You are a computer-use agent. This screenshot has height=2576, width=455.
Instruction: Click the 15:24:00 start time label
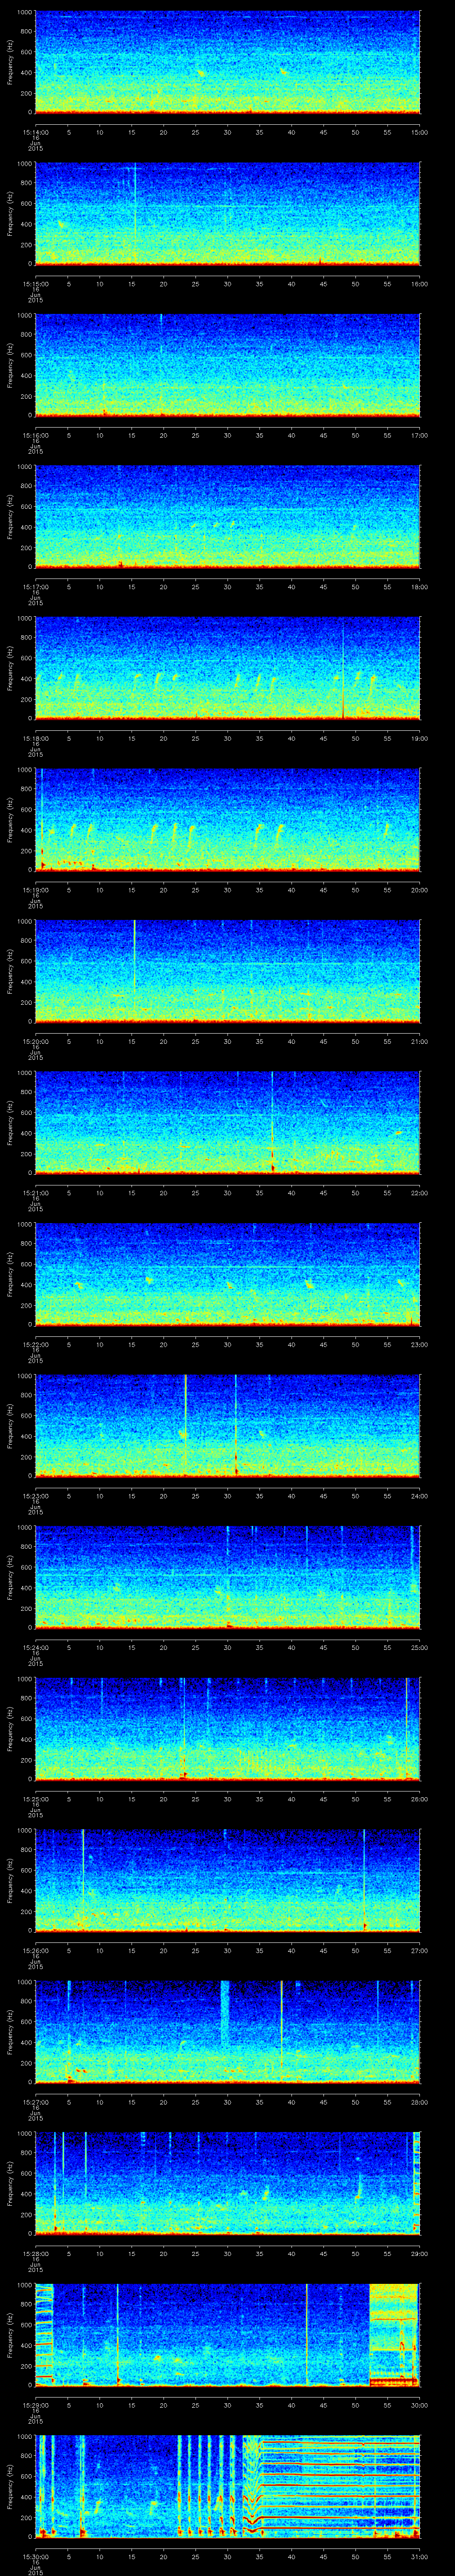pyautogui.click(x=35, y=1647)
